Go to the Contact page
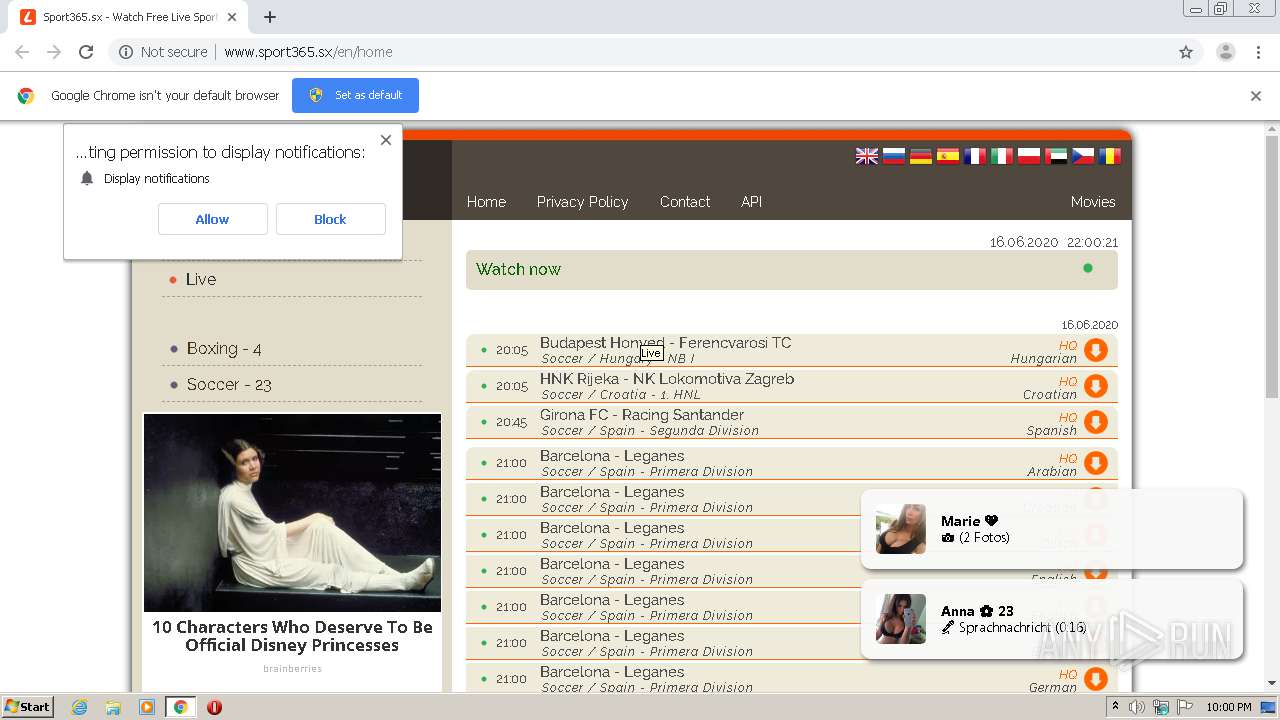Image resolution: width=1280 pixels, height=720 pixels. [685, 202]
